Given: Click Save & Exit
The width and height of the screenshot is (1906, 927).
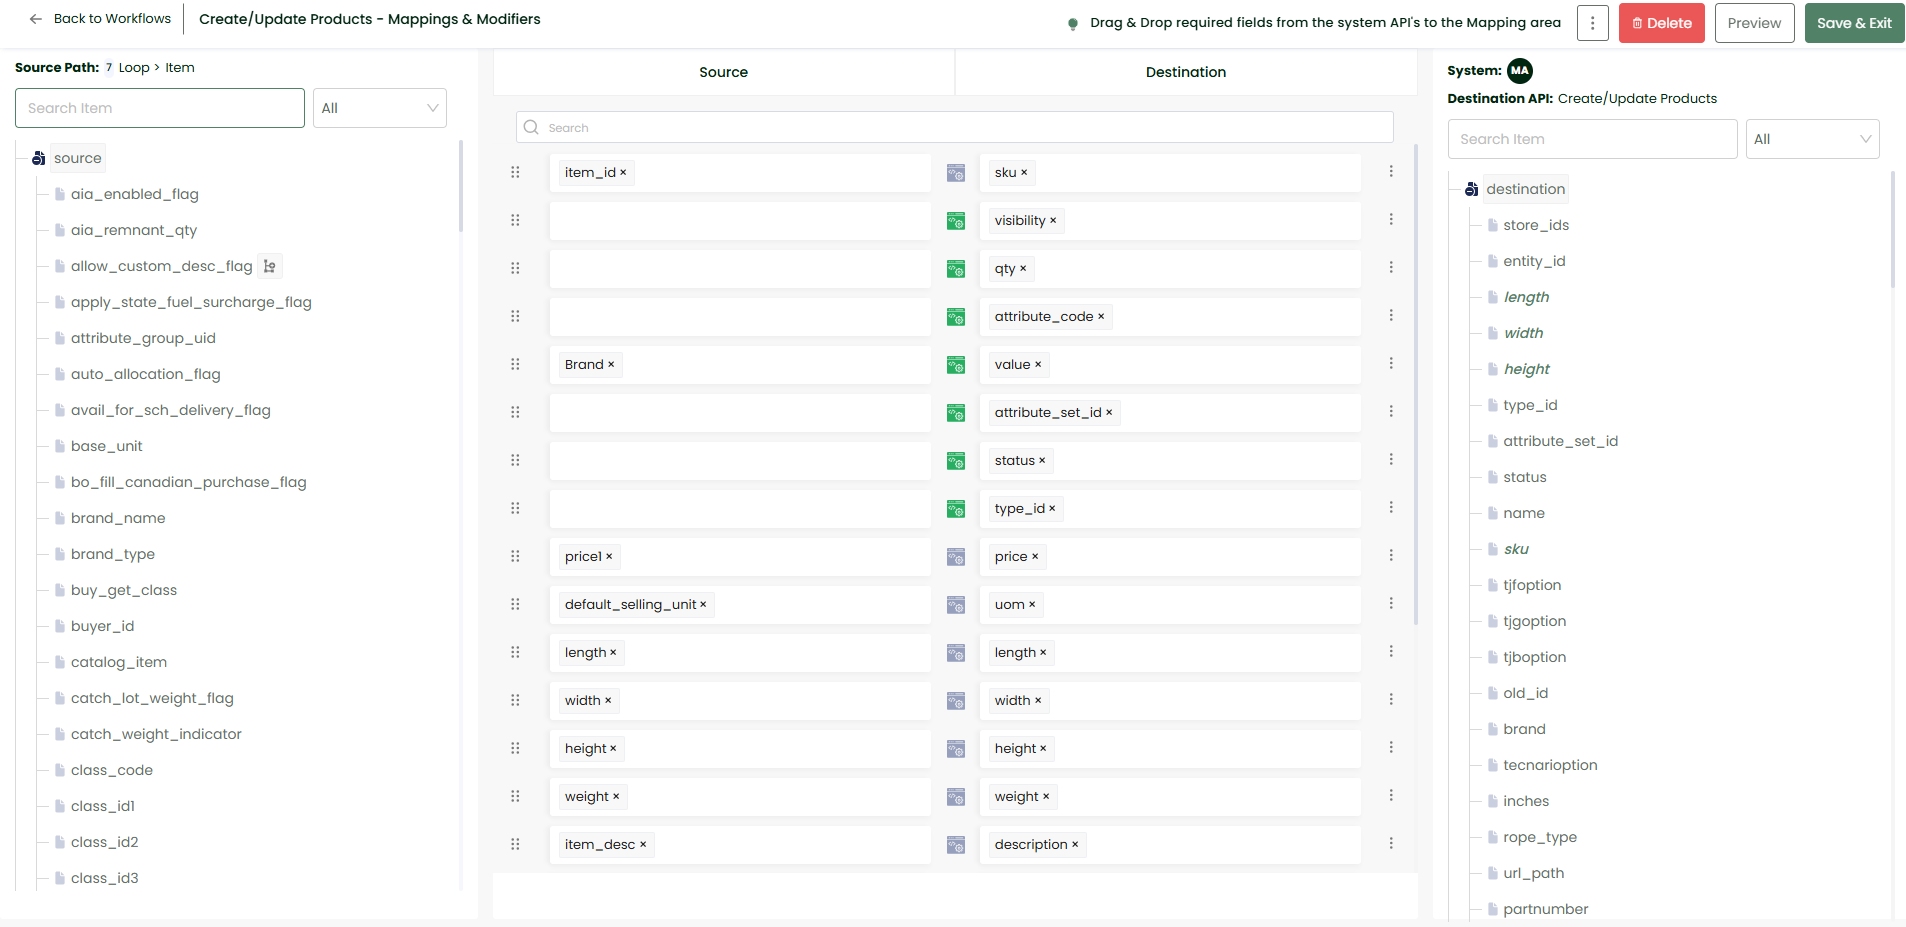Looking at the screenshot, I should click(x=1854, y=23).
